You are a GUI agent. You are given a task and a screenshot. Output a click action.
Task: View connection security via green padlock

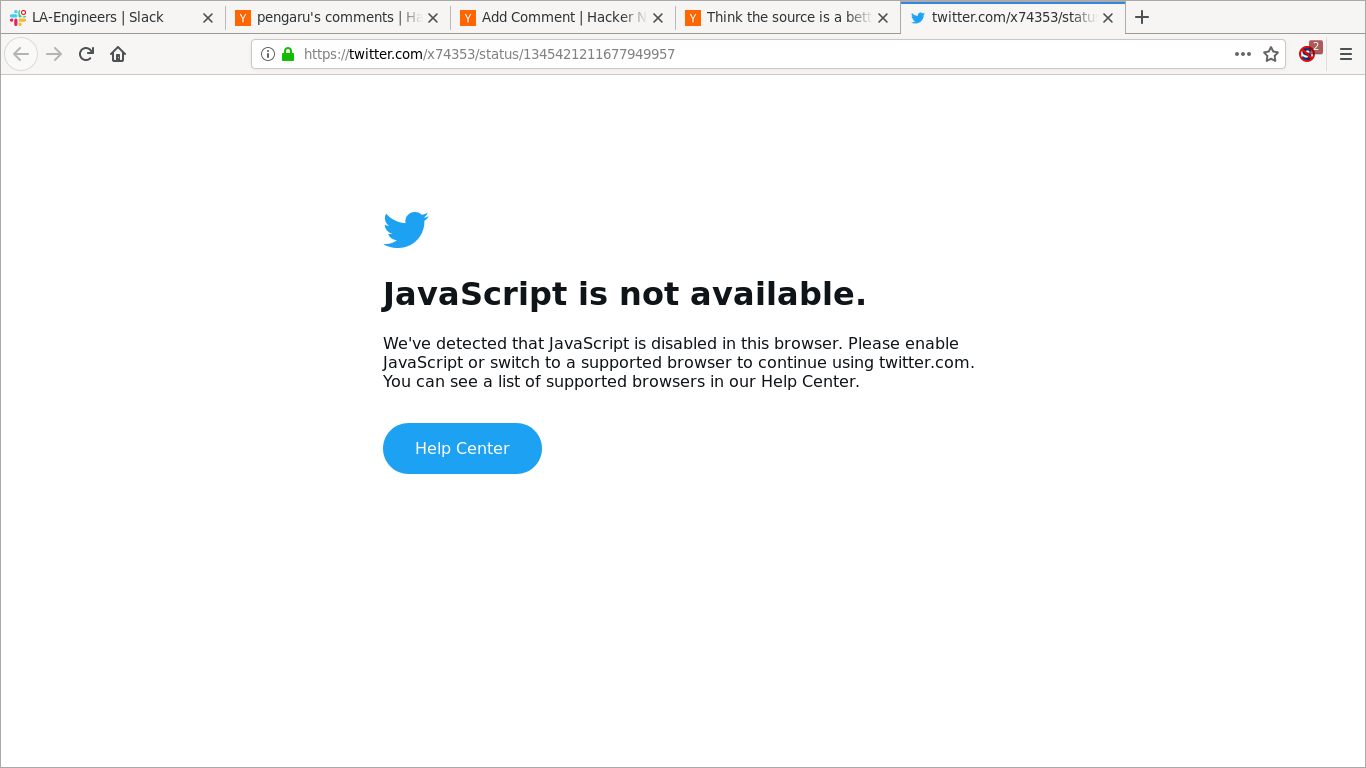pyautogui.click(x=288, y=54)
